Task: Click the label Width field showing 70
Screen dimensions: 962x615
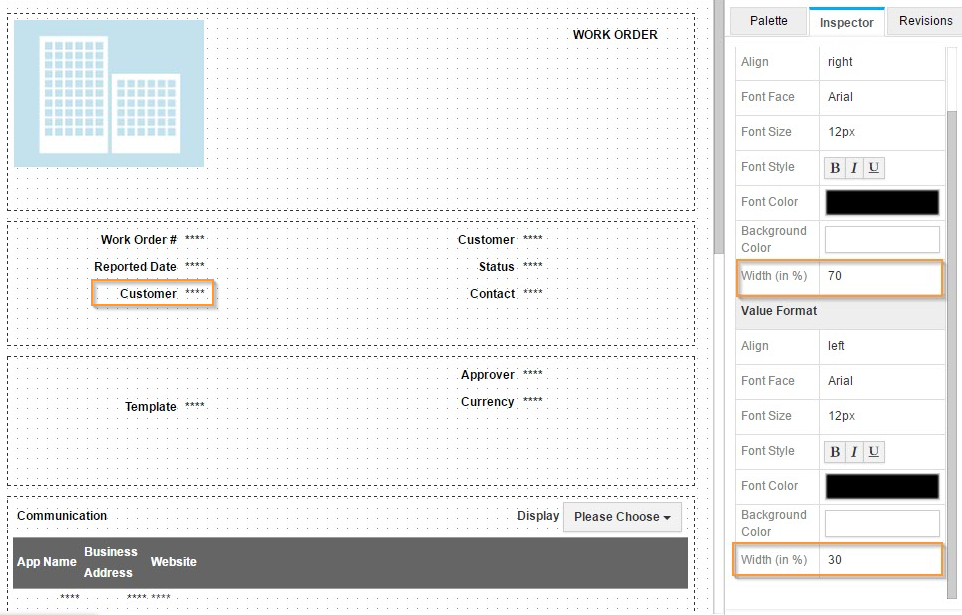Action: (x=880, y=276)
